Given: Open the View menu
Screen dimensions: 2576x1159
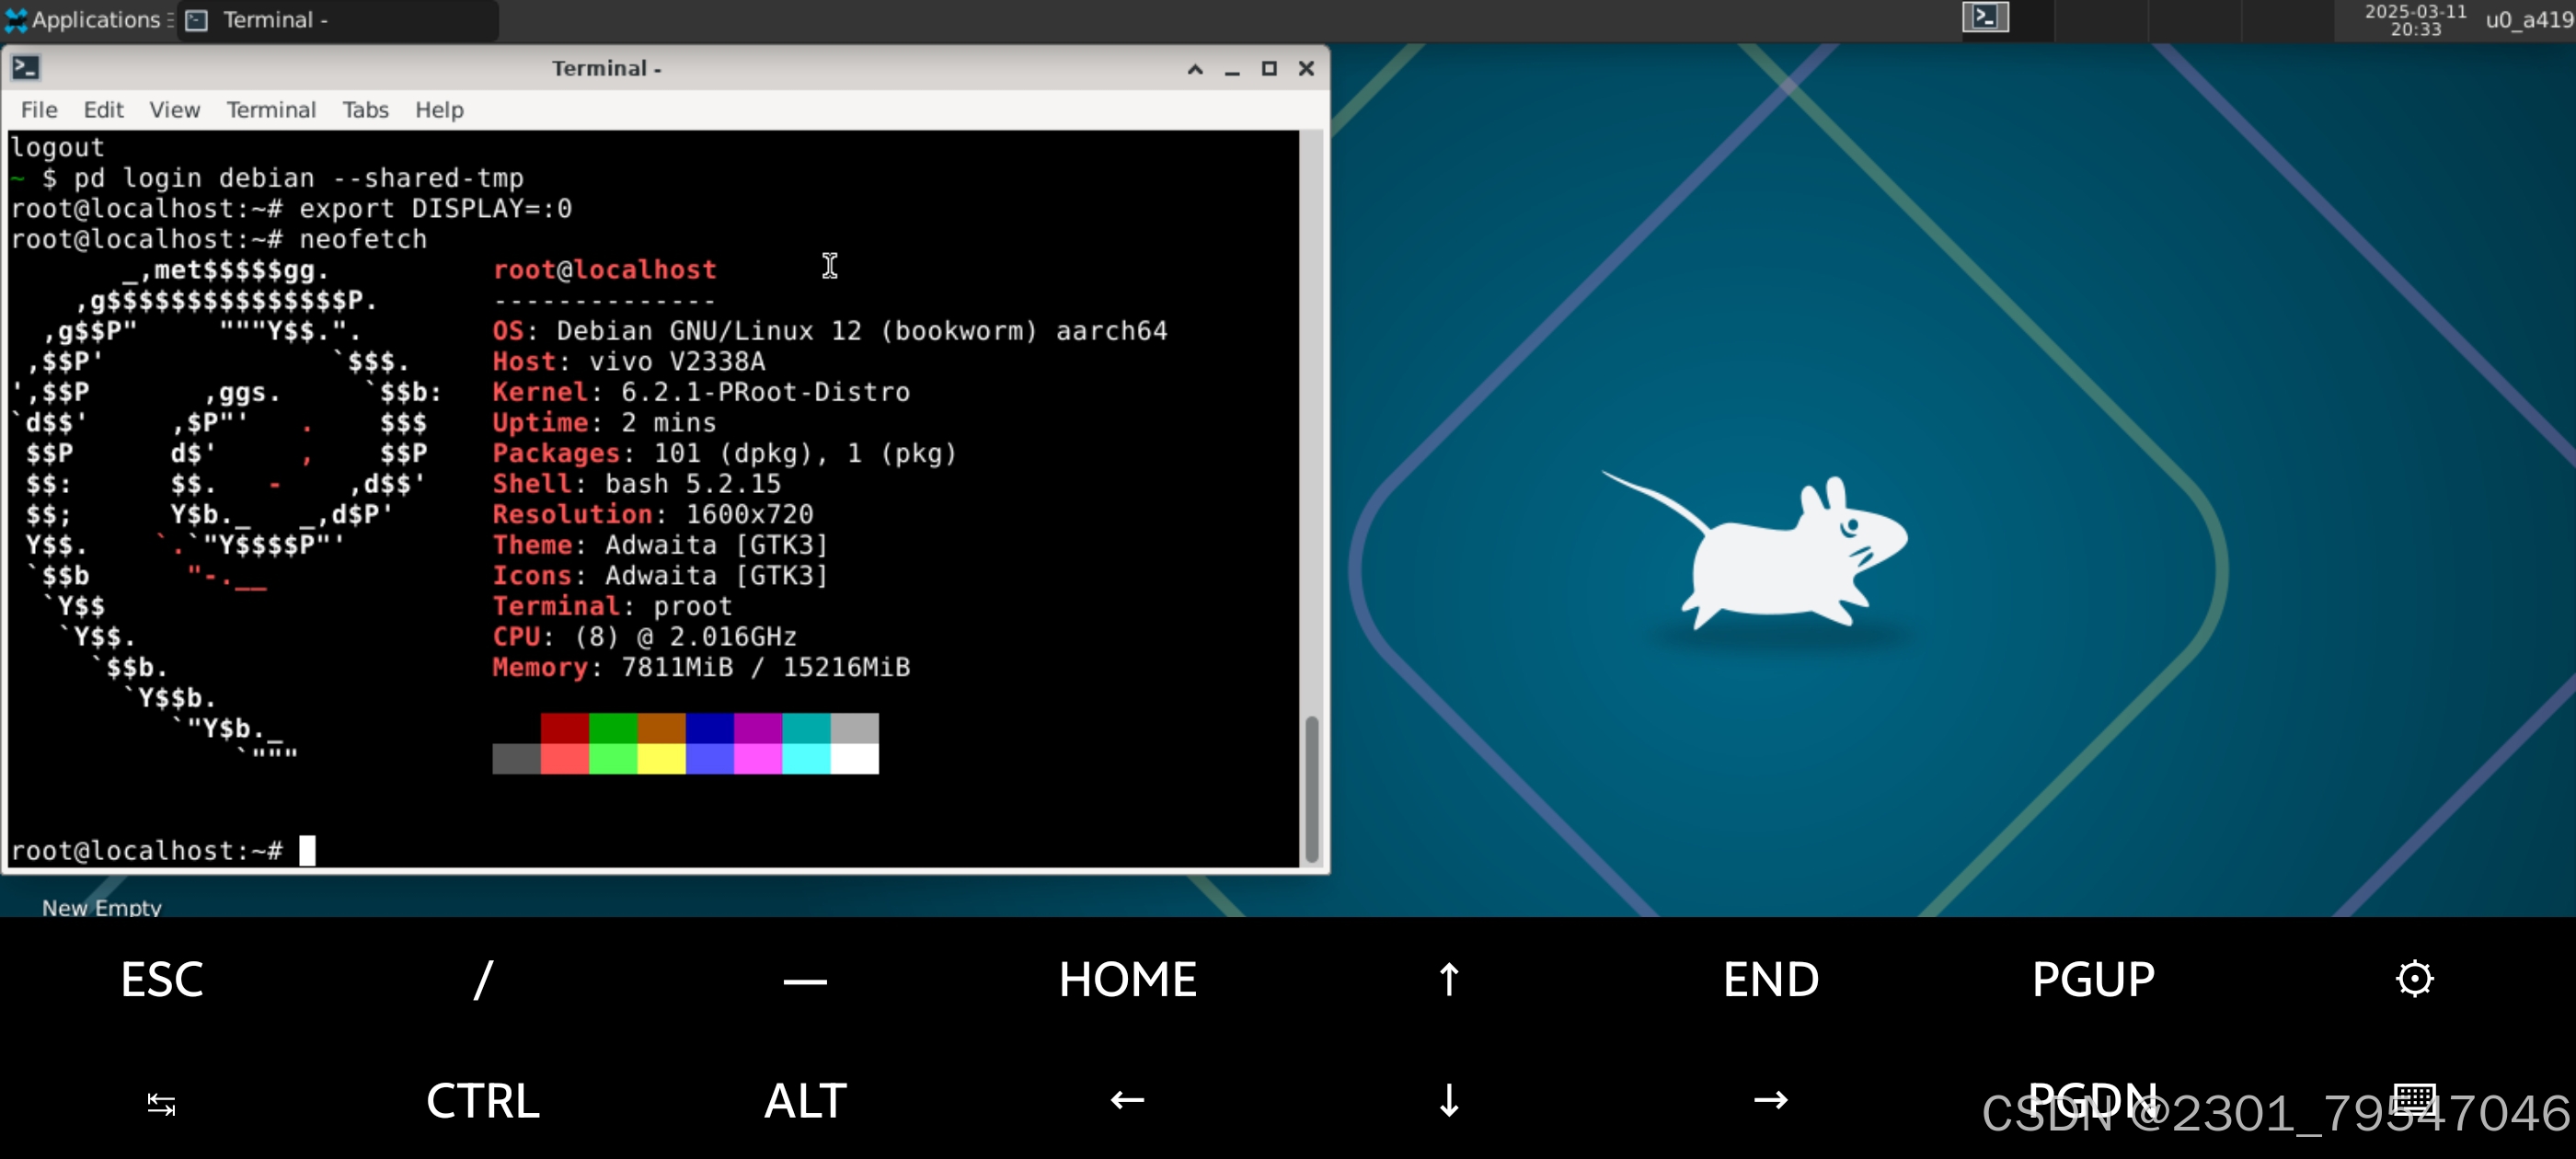Looking at the screenshot, I should 174,110.
